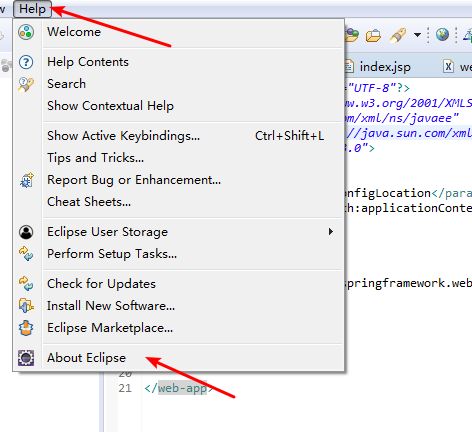Open Eclipse Marketplace
Viewport: 472px width, 432px height.
point(178,328)
